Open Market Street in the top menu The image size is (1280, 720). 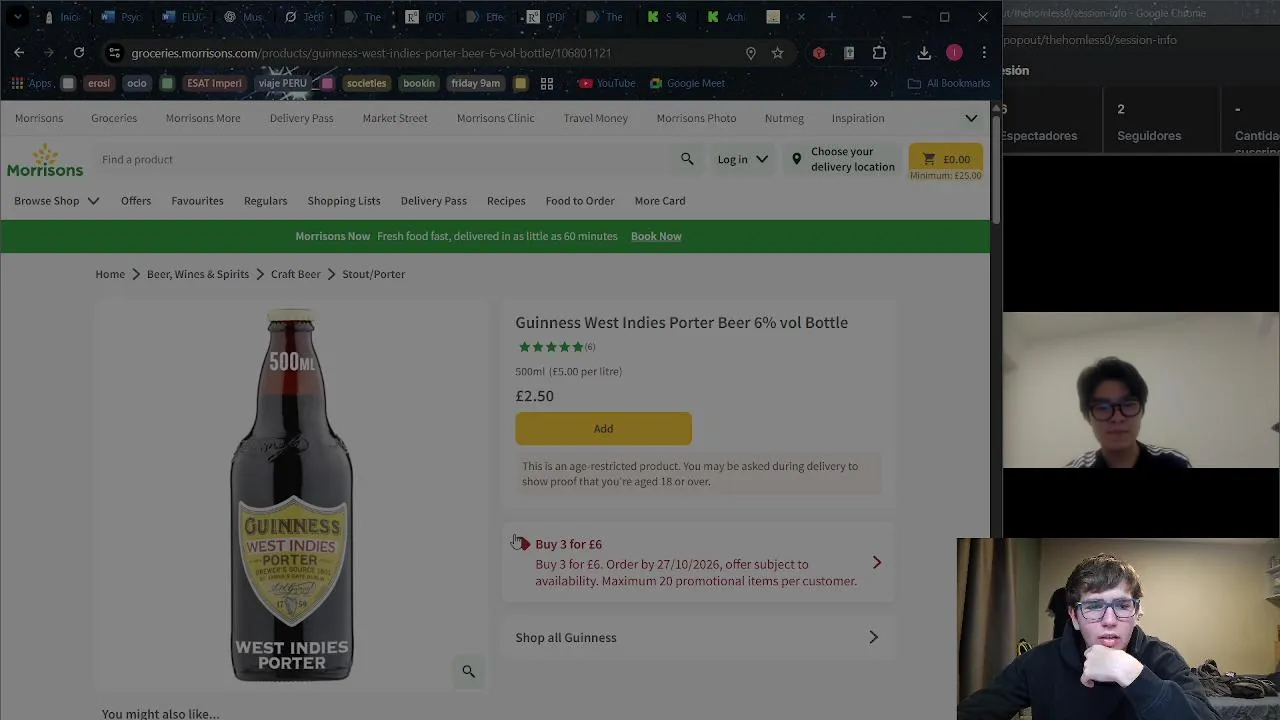click(x=395, y=118)
